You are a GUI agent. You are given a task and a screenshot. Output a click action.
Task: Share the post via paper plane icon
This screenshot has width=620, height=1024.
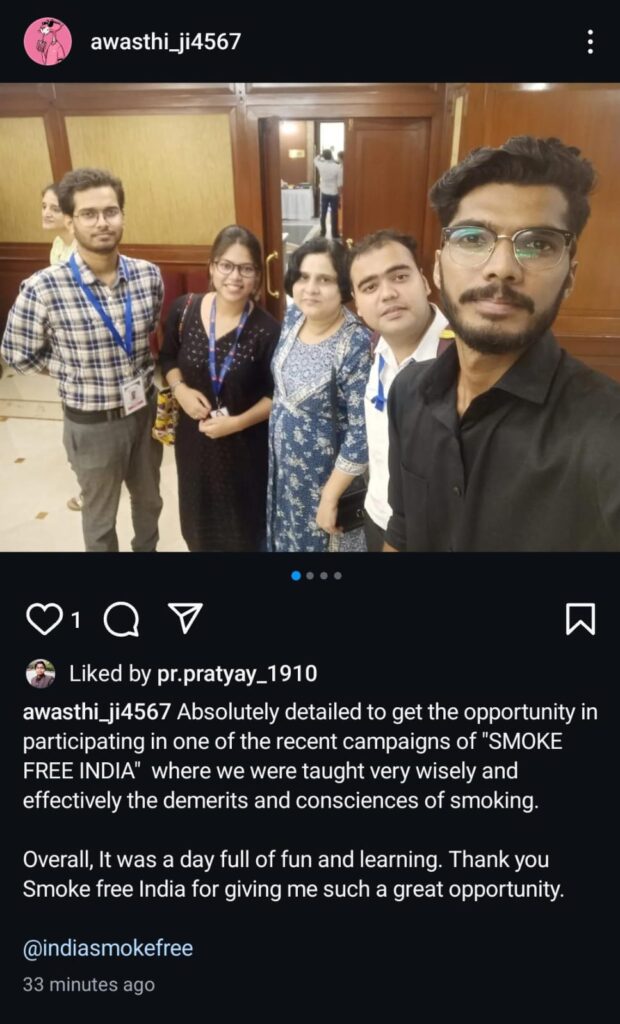pyautogui.click(x=186, y=618)
